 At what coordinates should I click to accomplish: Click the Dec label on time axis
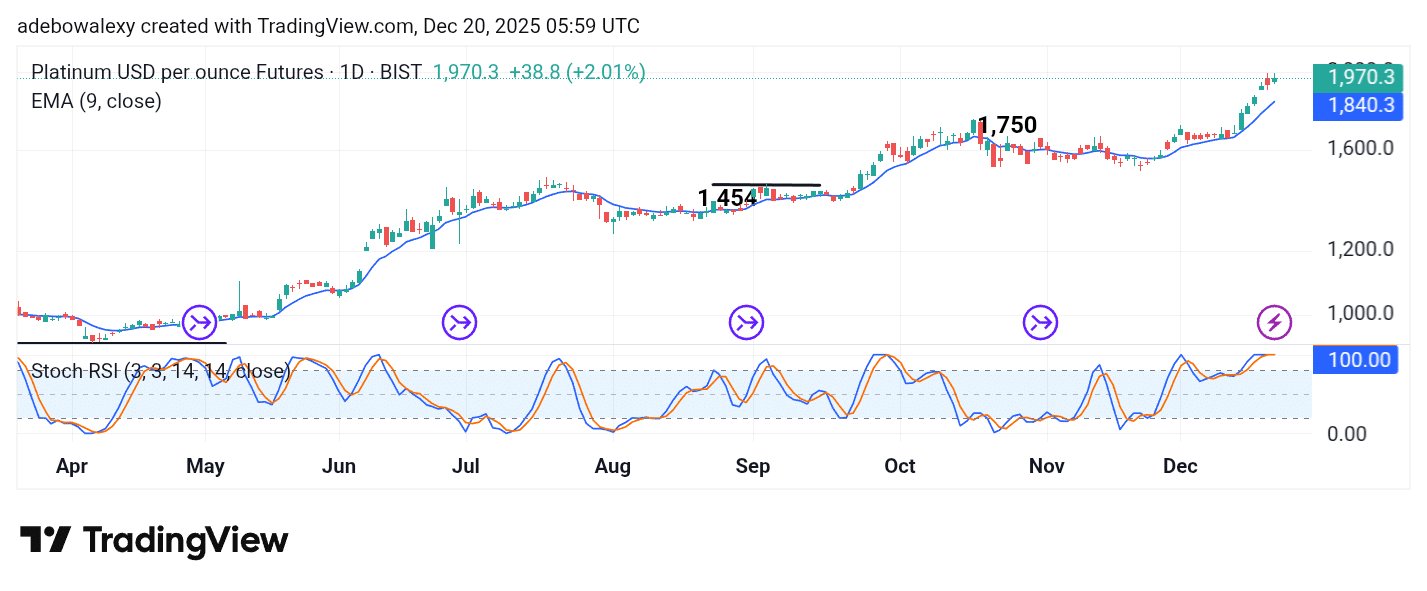1180,466
